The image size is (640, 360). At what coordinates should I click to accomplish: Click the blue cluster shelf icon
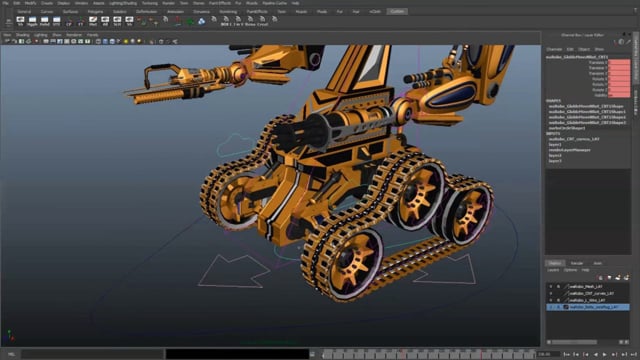[202, 21]
